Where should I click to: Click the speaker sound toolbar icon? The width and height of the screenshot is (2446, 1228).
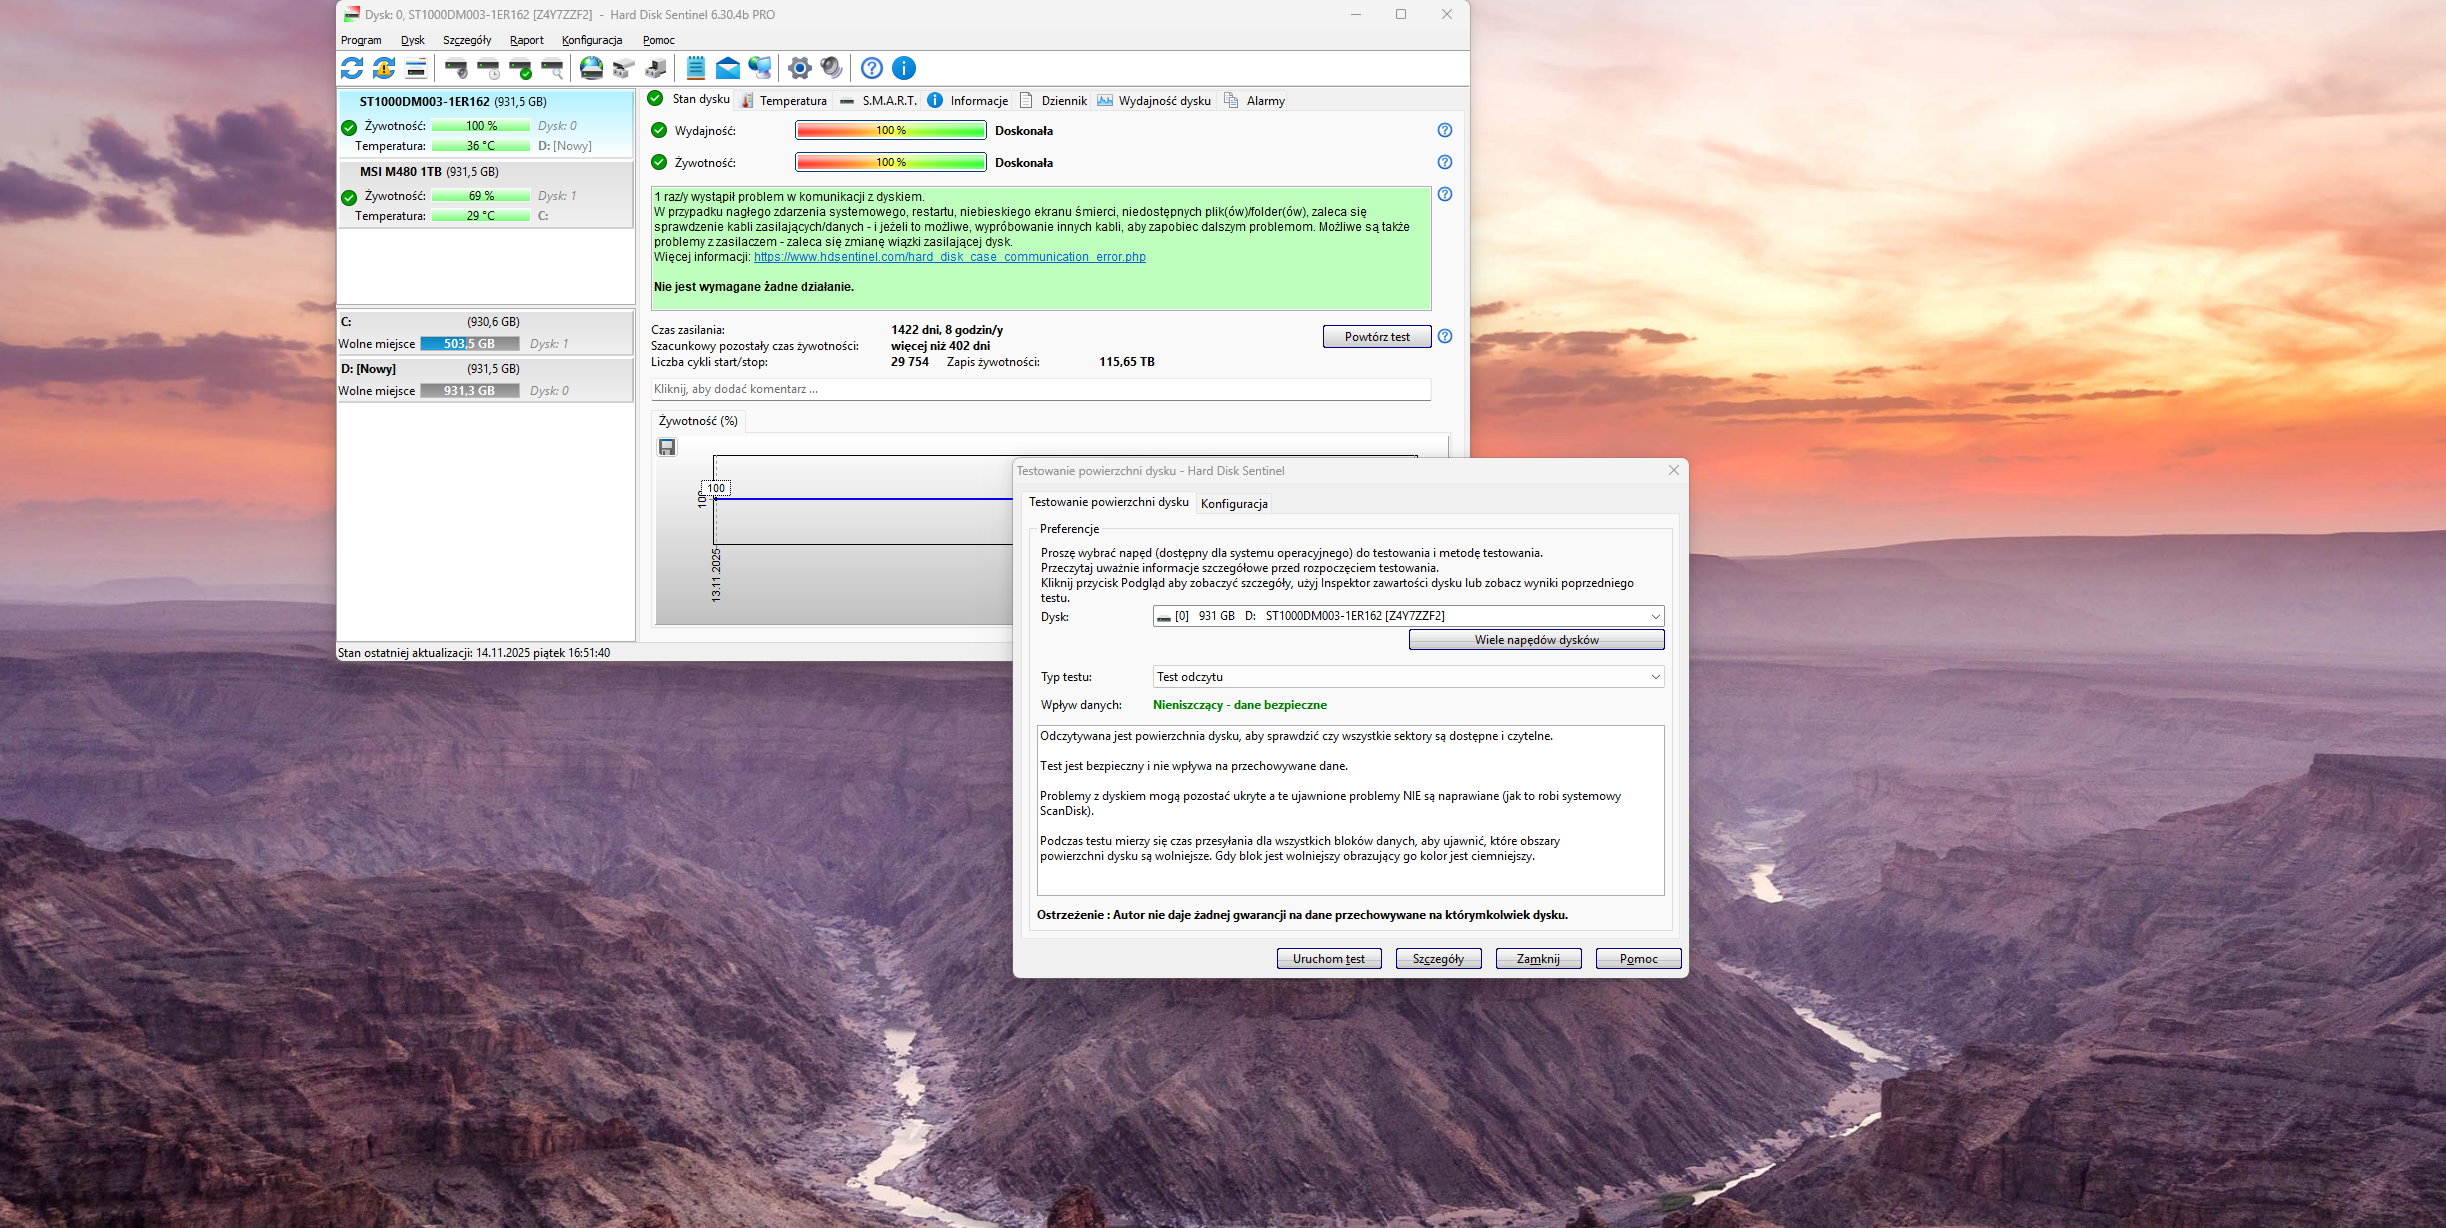(x=831, y=68)
